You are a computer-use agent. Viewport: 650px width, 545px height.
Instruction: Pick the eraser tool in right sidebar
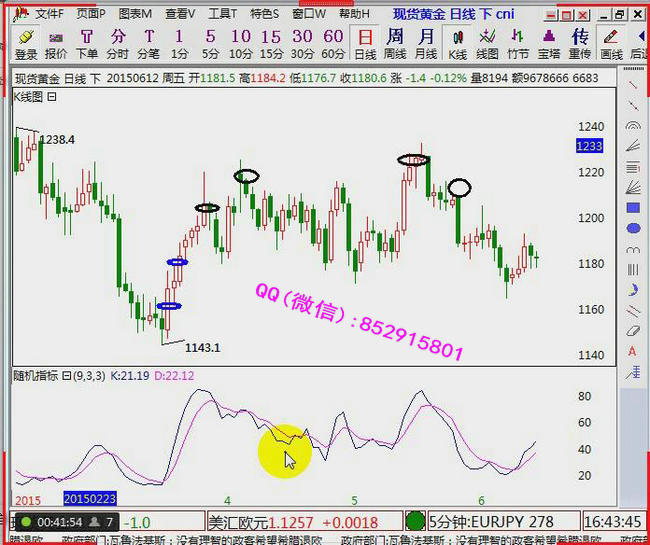pyautogui.click(x=632, y=331)
